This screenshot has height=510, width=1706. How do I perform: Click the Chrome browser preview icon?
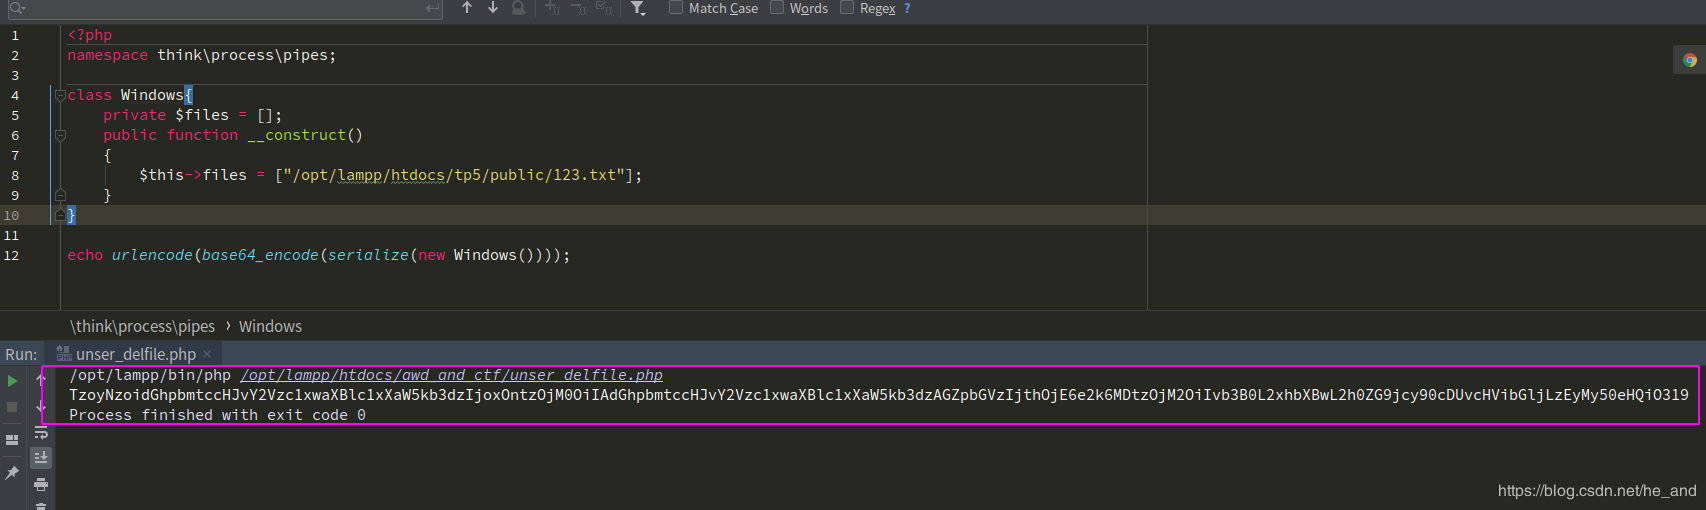coord(1689,60)
